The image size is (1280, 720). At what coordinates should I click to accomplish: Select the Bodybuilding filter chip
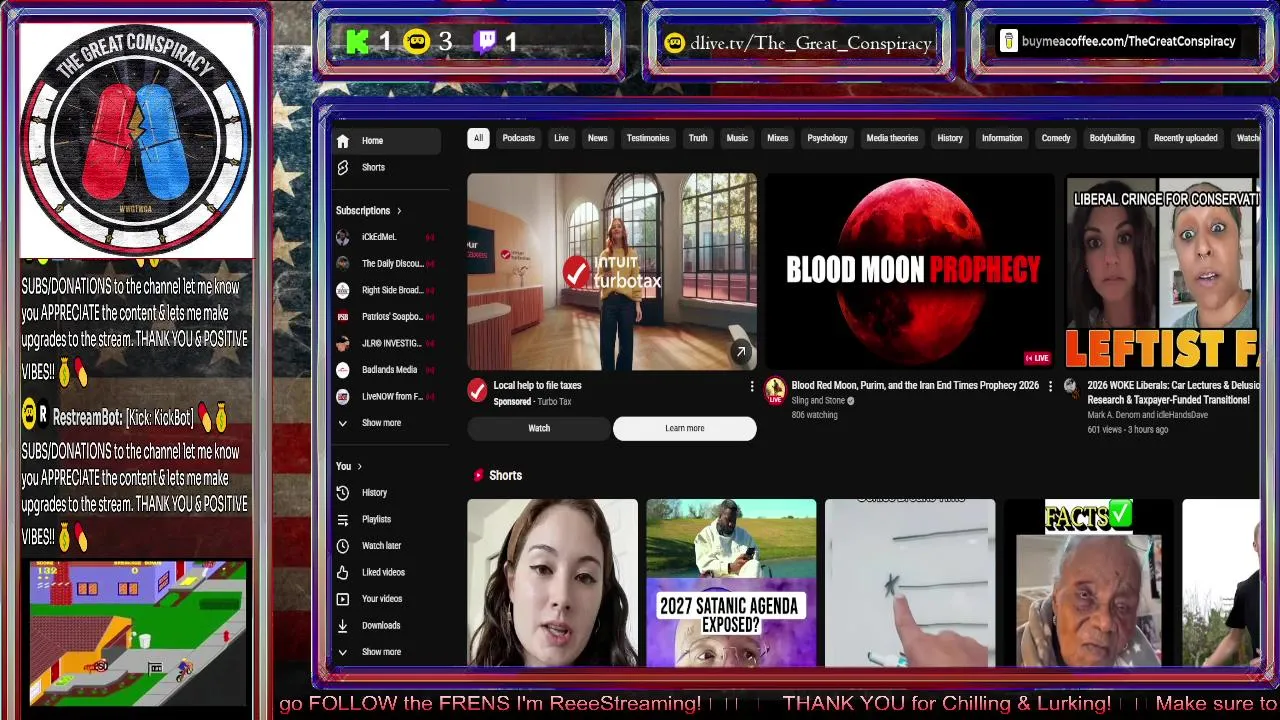[x=1112, y=138]
